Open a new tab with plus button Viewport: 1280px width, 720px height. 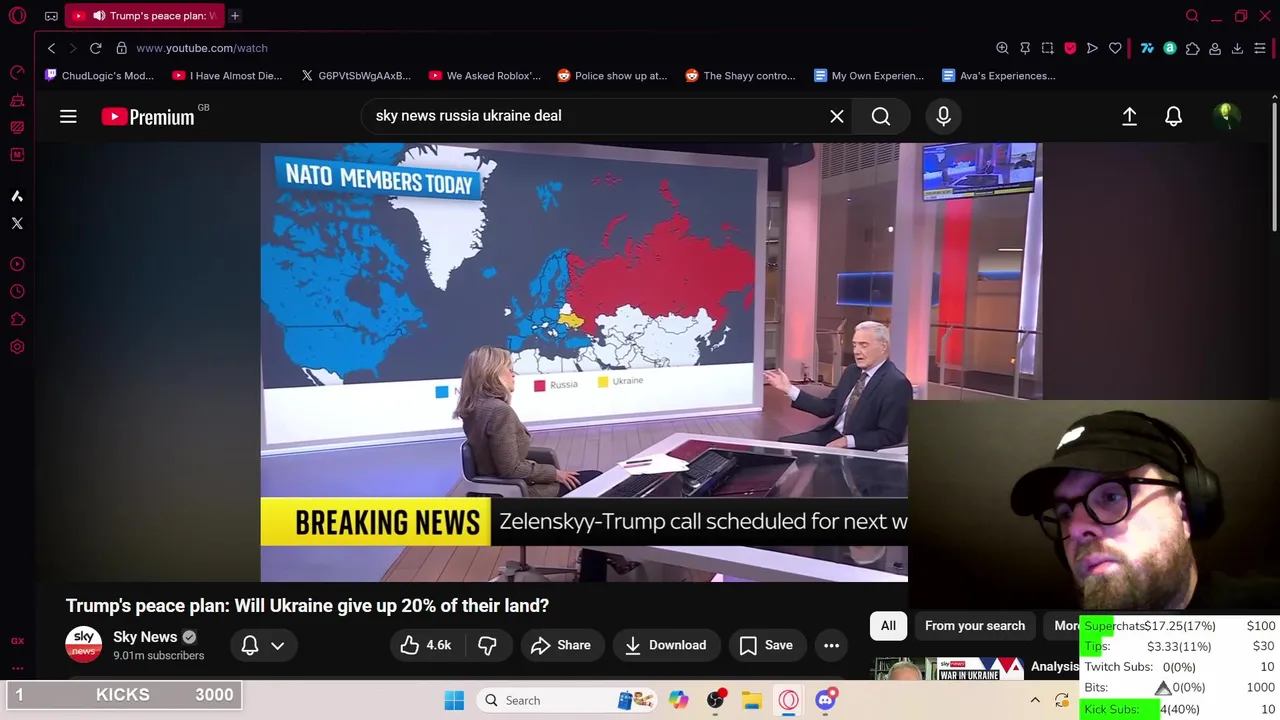[x=235, y=16]
